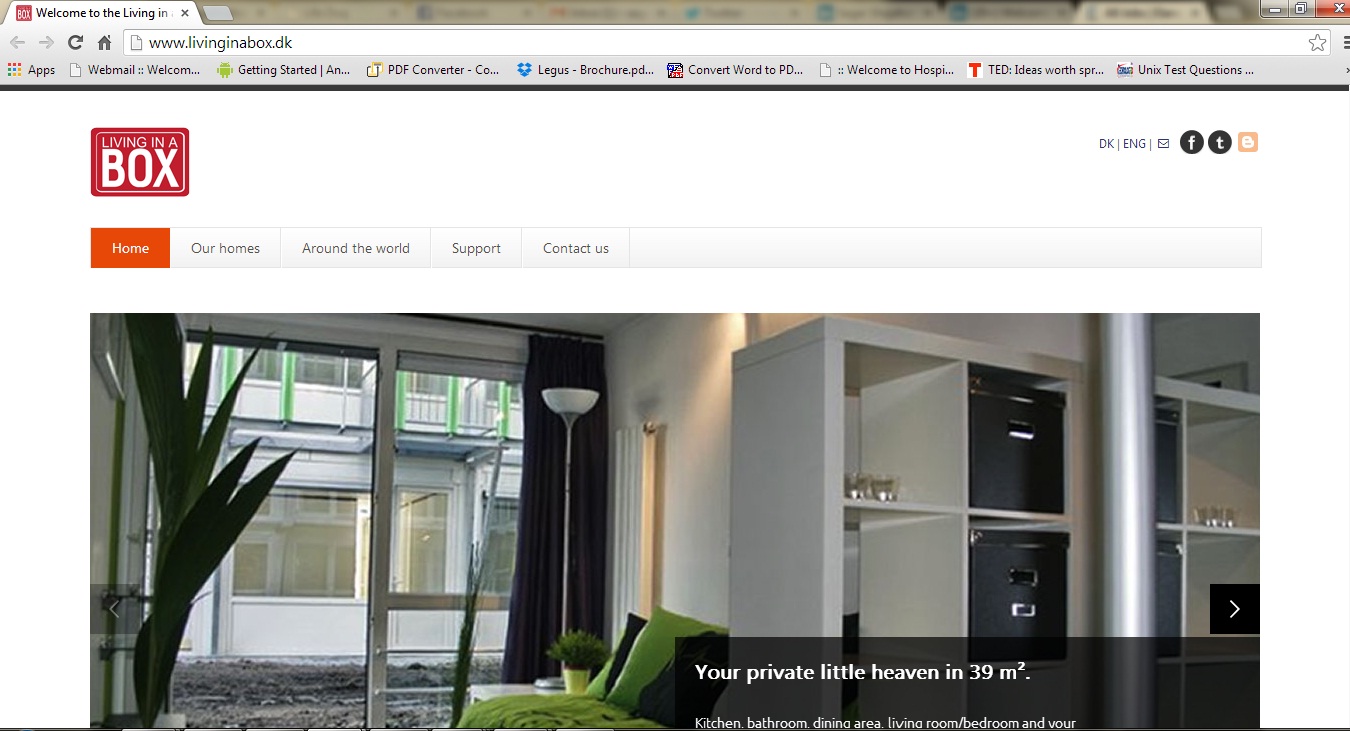Viewport: 1350px width, 731px height.
Task: Open the Support menu item
Action: tap(476, 248)
